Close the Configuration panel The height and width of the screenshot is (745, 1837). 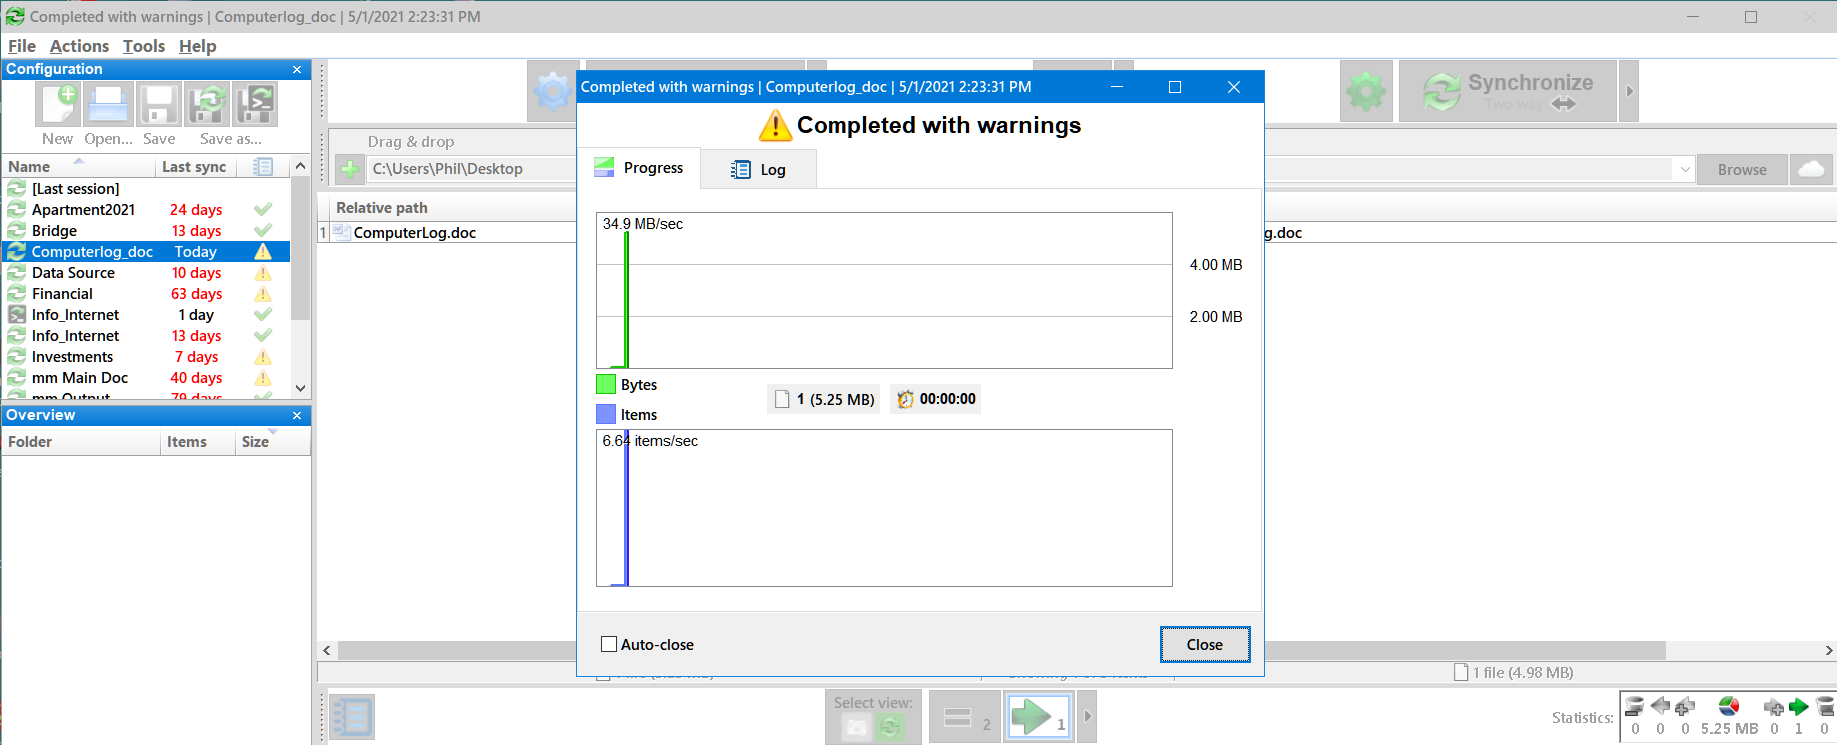coord(297,69)
